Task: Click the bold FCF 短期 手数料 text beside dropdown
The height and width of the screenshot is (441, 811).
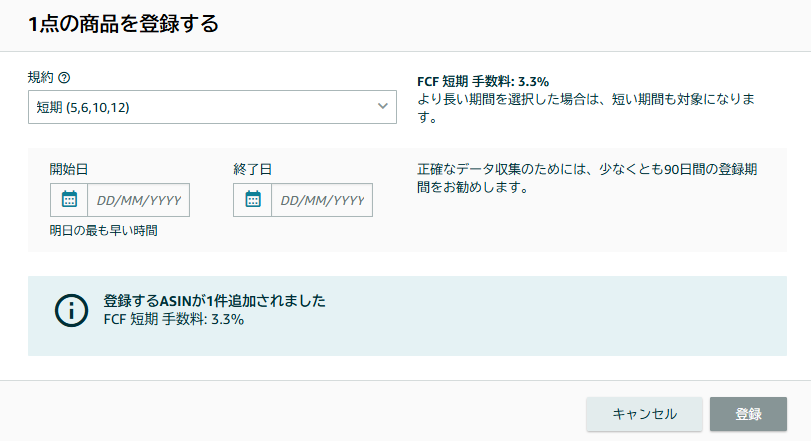Action: [482, 82]
